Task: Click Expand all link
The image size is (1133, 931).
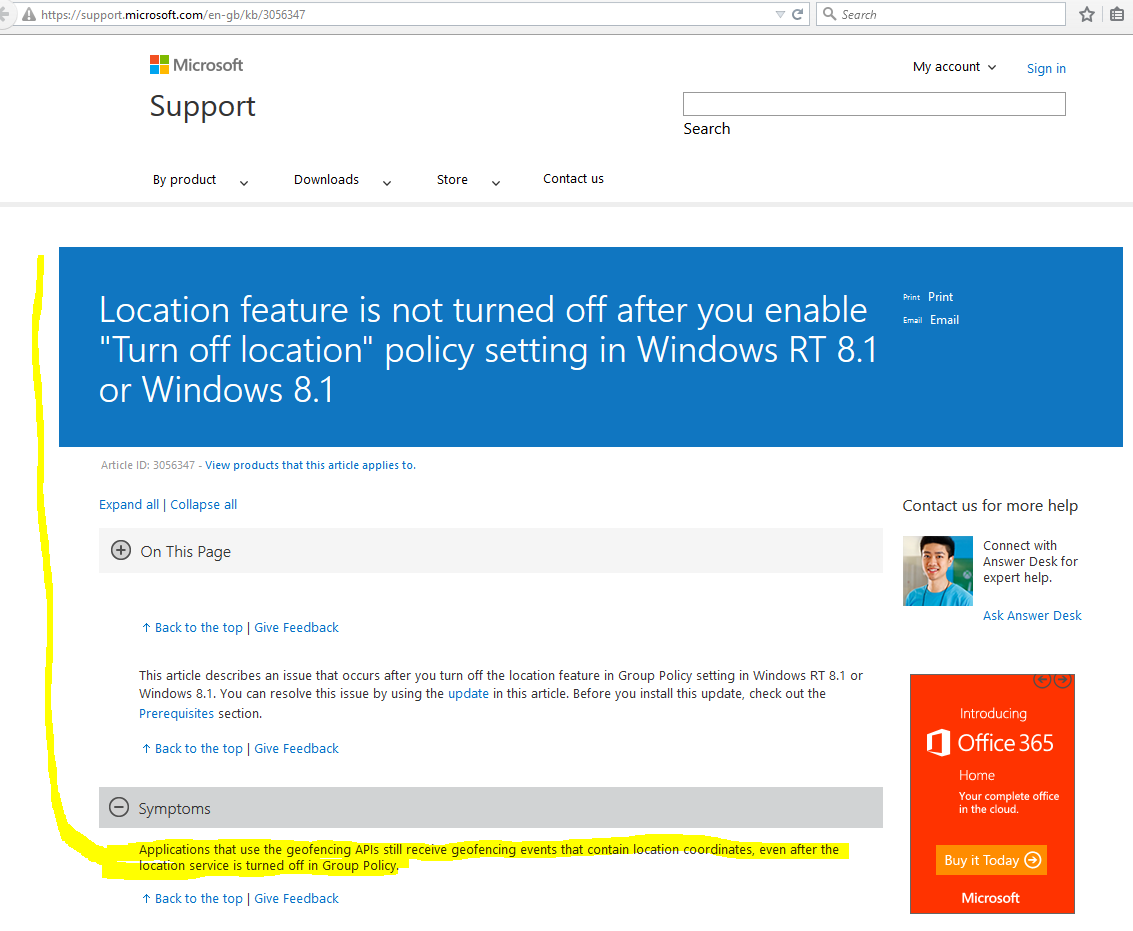Action: coord(129,505)
